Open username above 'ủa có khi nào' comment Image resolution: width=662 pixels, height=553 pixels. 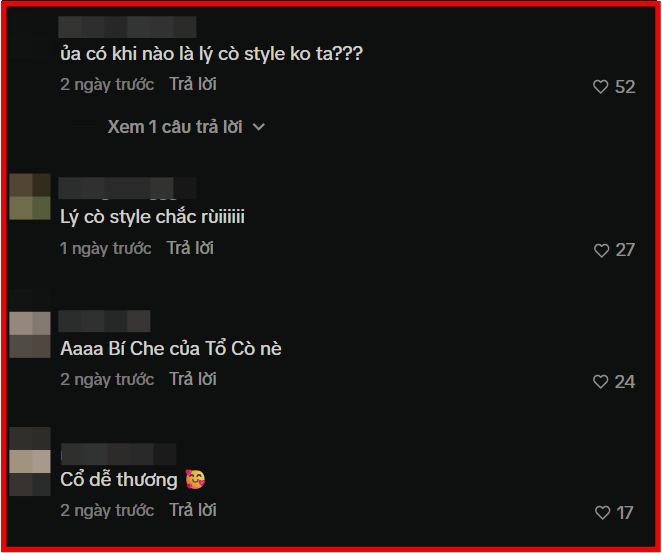click(x=127, y=27)
